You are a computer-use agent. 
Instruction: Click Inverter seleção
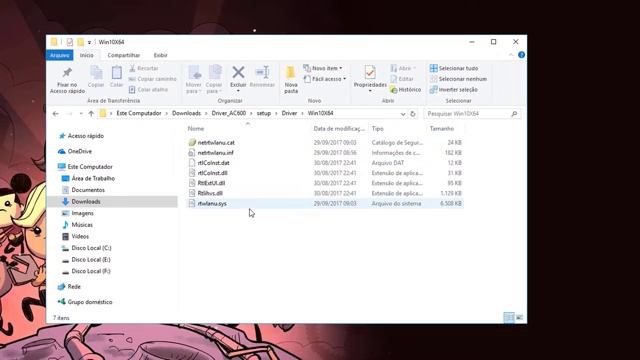[x=454, y=90]
